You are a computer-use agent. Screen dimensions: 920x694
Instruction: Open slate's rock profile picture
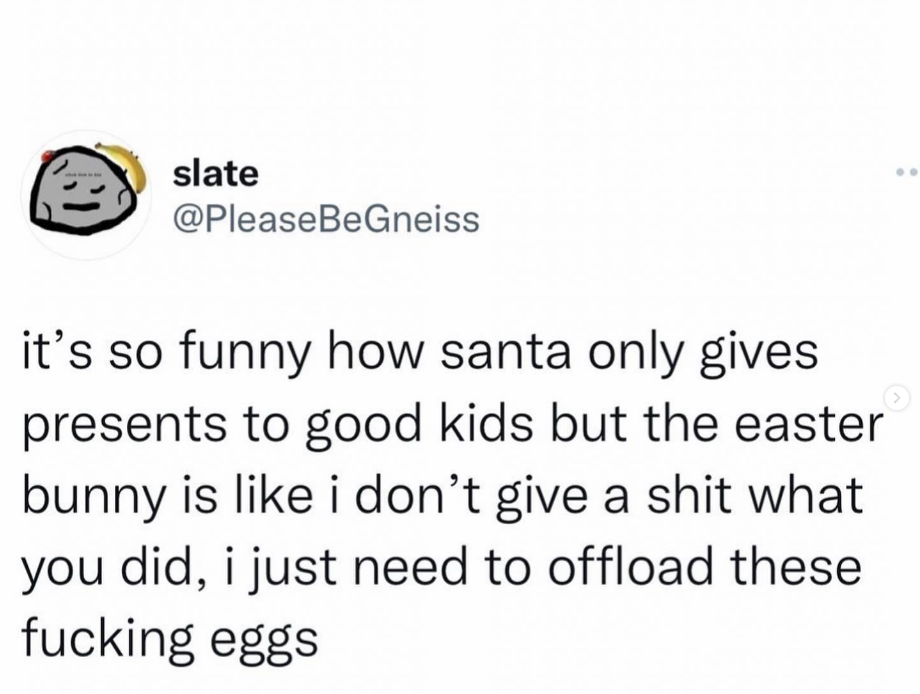pos(84,191)
